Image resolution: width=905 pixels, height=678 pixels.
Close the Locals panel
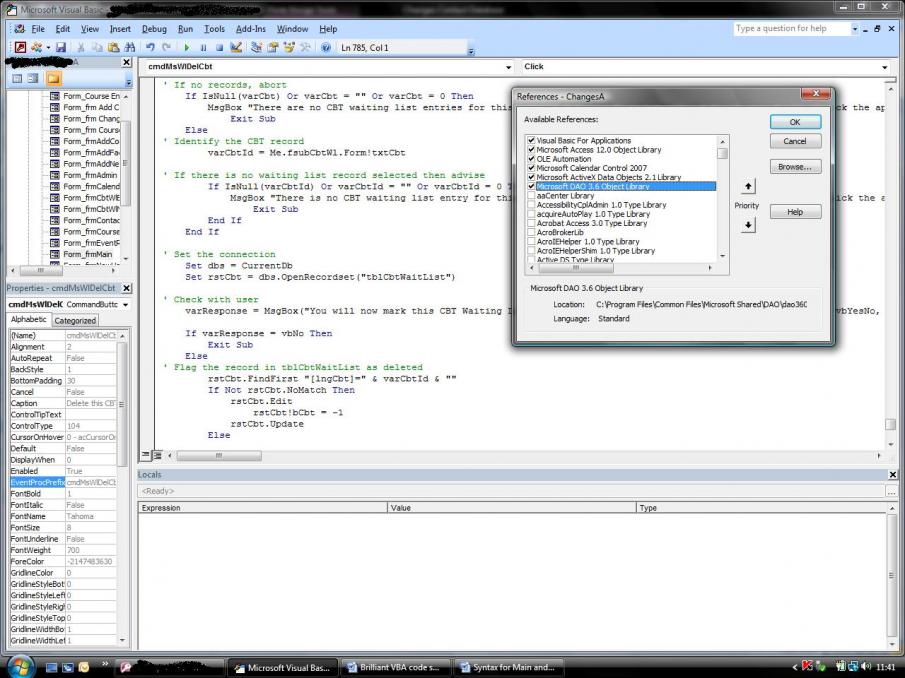(892, 474)
